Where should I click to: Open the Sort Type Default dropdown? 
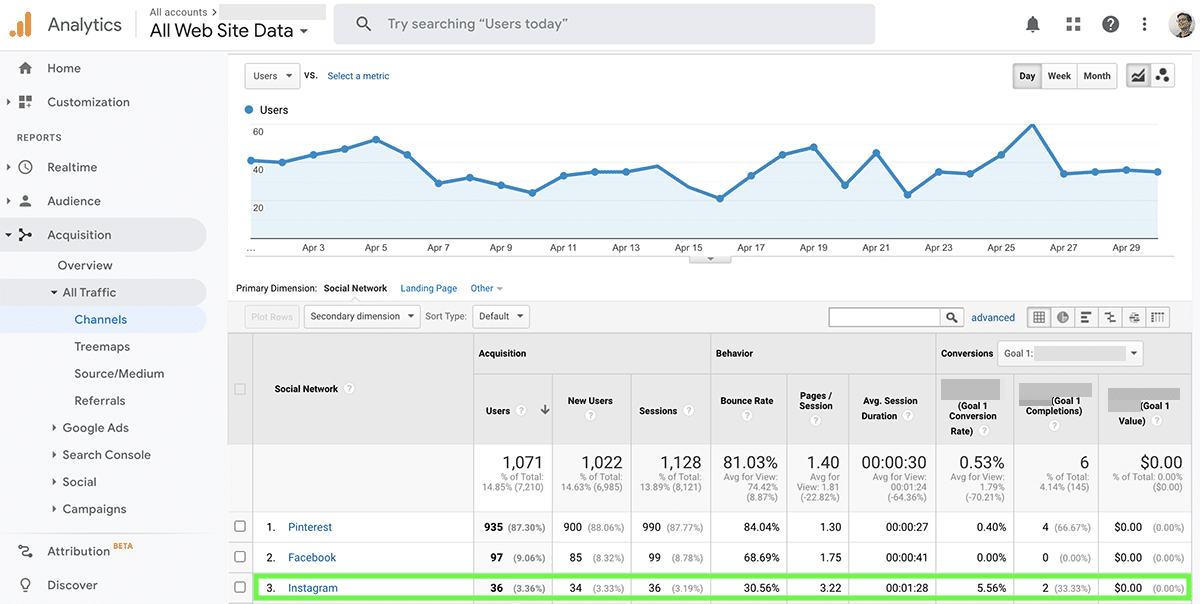coord(500,316)
